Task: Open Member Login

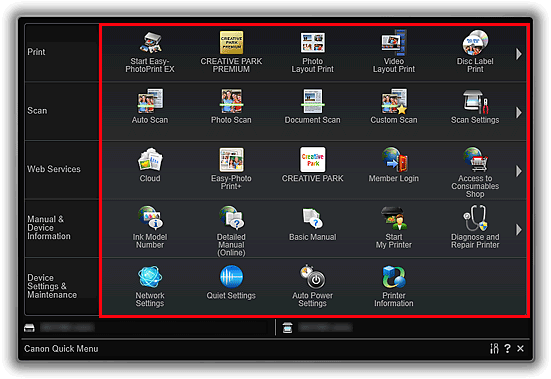Action: pyautogui.click(x=394, y=165)
